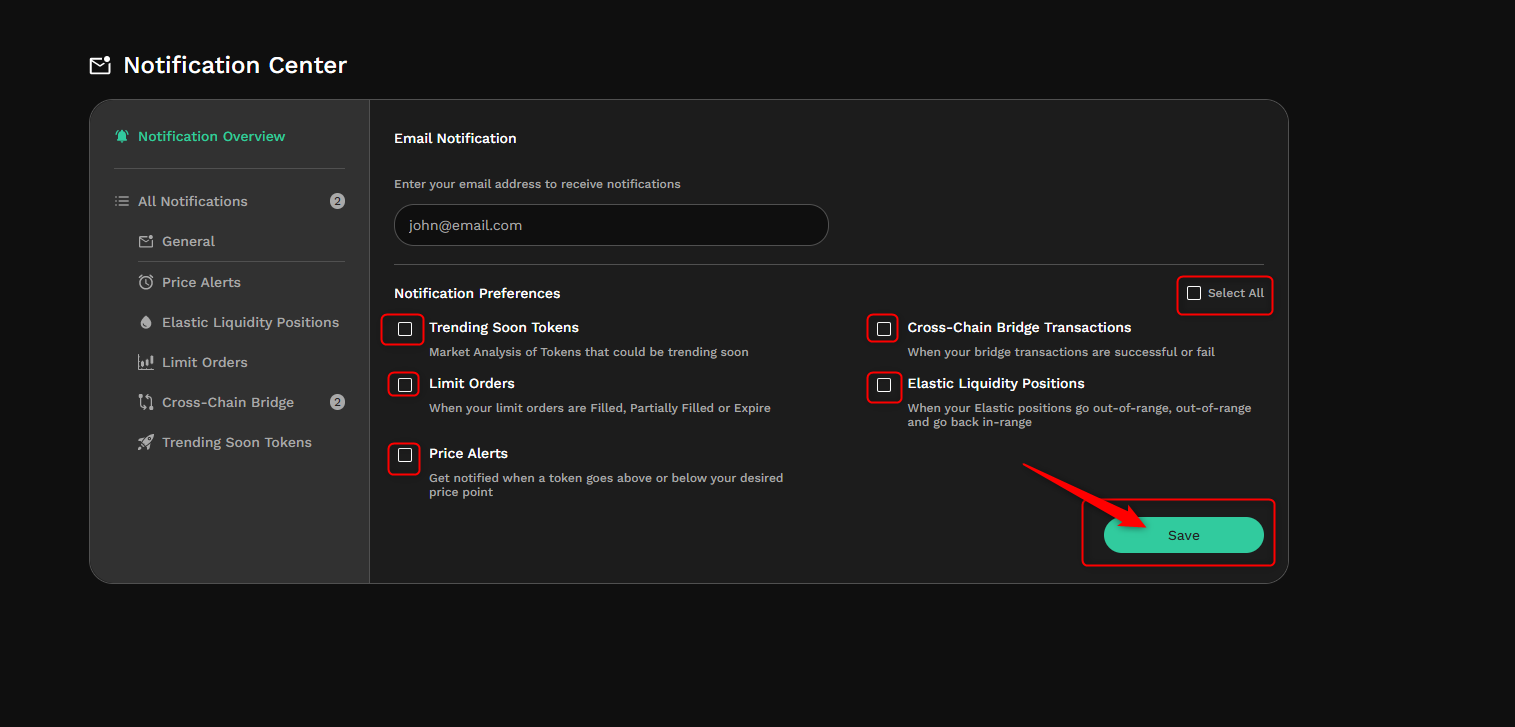Click the droplet icon for Elastic Liquidity Positions
1515x727 pixels.
tap(146, 322)
